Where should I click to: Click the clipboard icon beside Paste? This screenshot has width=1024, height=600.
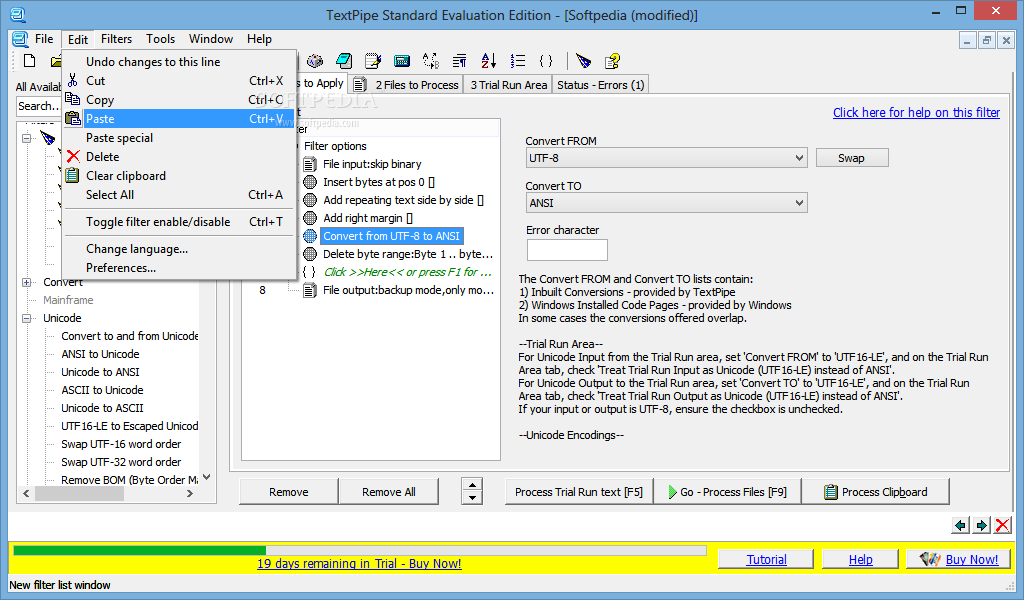[x=72, y=118]
